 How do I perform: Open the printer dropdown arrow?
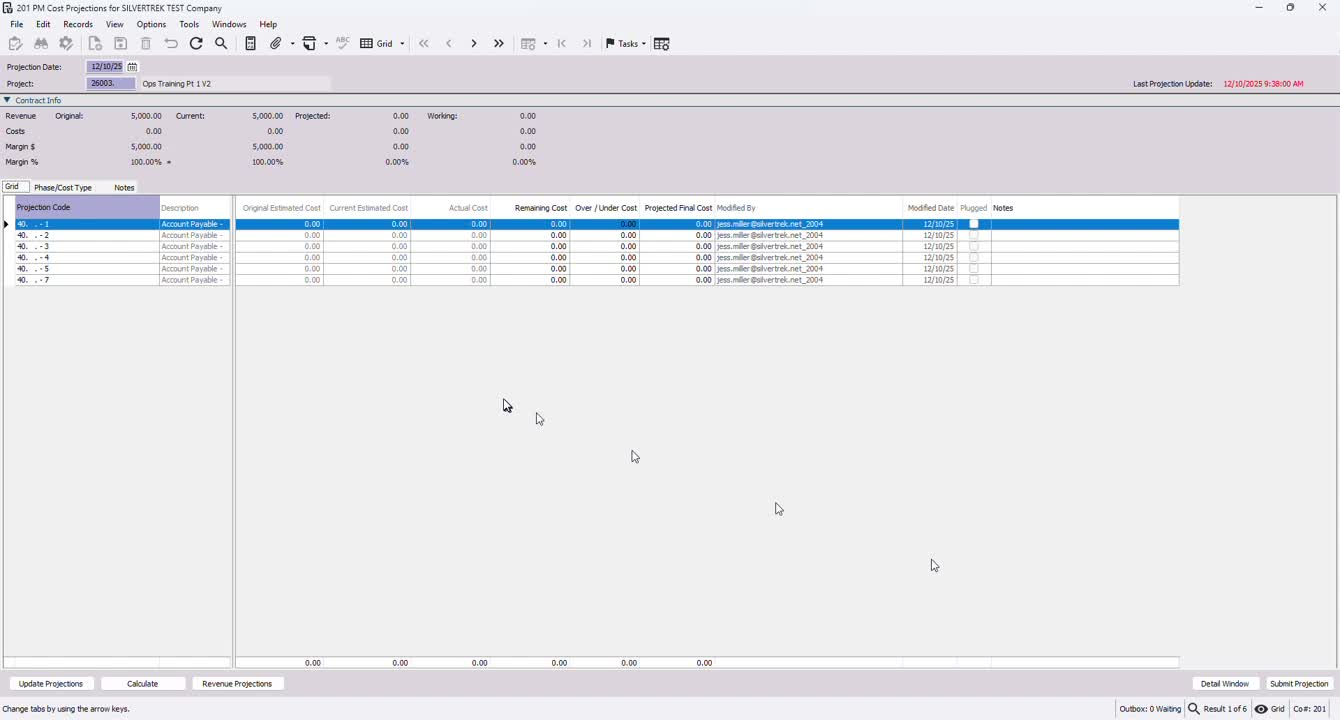326,44
